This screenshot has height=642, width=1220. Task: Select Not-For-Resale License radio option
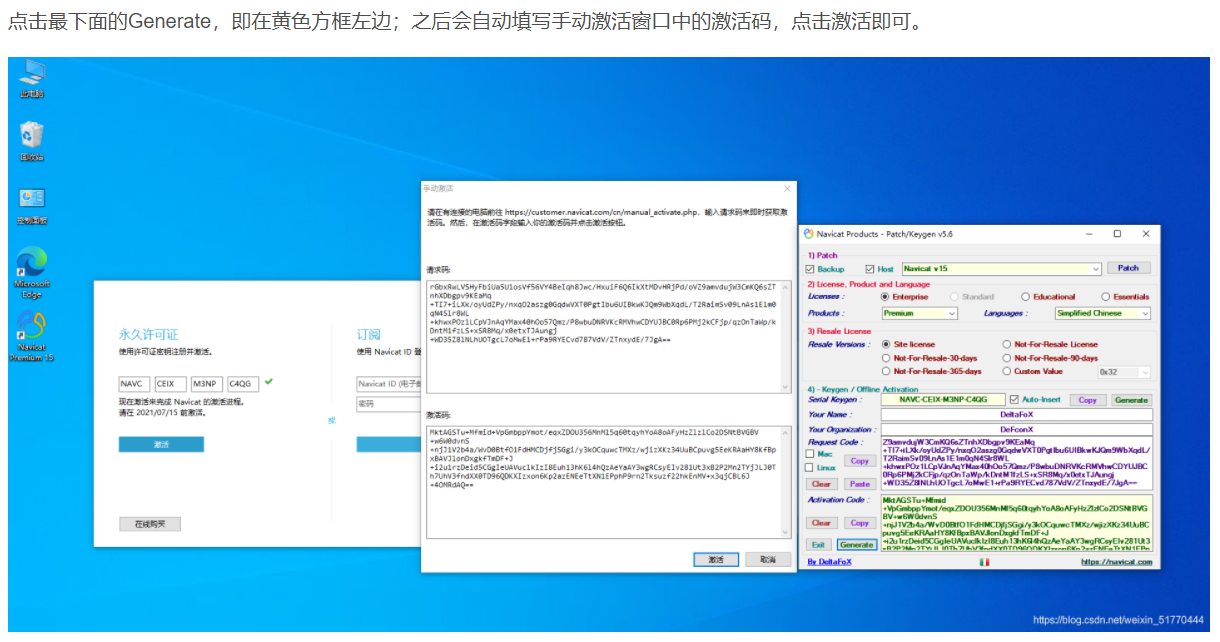(1006, 344)
